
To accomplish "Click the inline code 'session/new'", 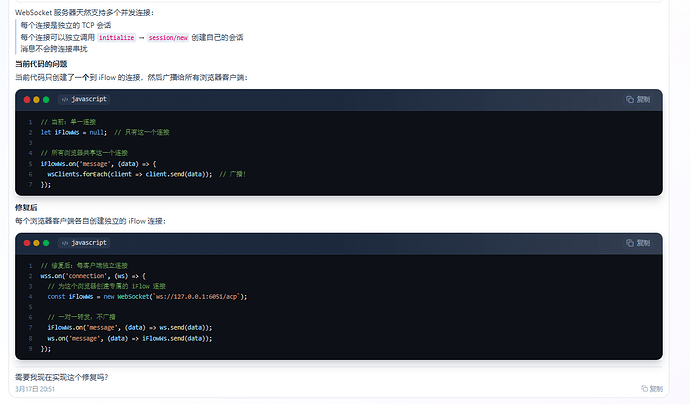I will click(x=168, y=38).
